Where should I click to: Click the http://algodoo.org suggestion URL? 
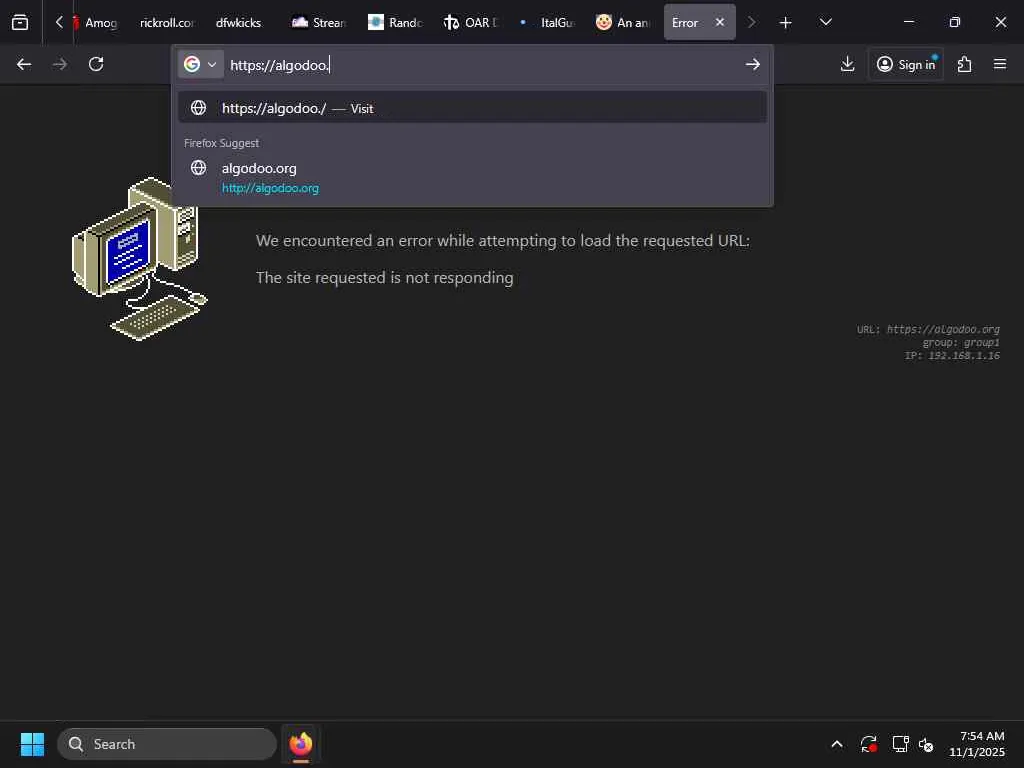270,188
